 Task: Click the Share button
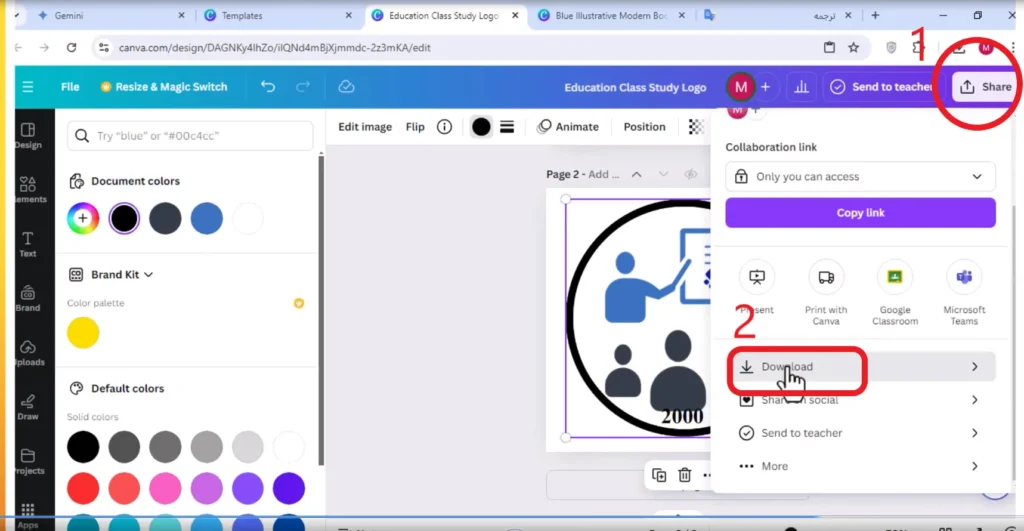click(985, 87)
